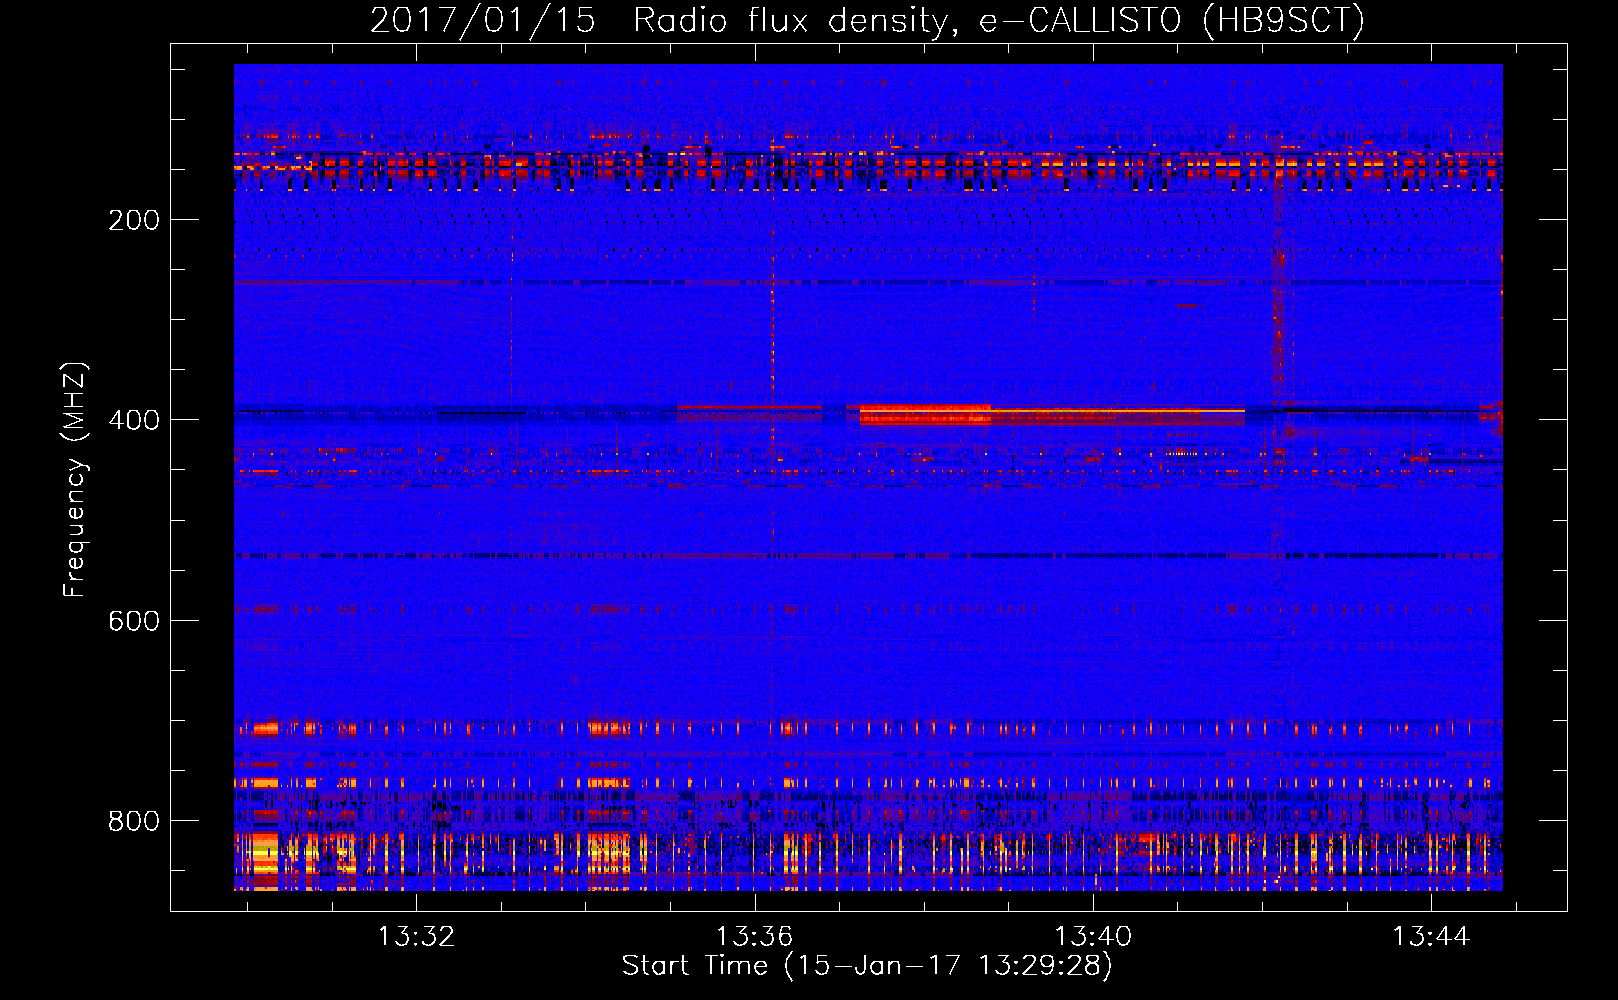1618x1000 pixels.
Task: Click the bright red burst near 400 MHz
Action: [925, 414]
